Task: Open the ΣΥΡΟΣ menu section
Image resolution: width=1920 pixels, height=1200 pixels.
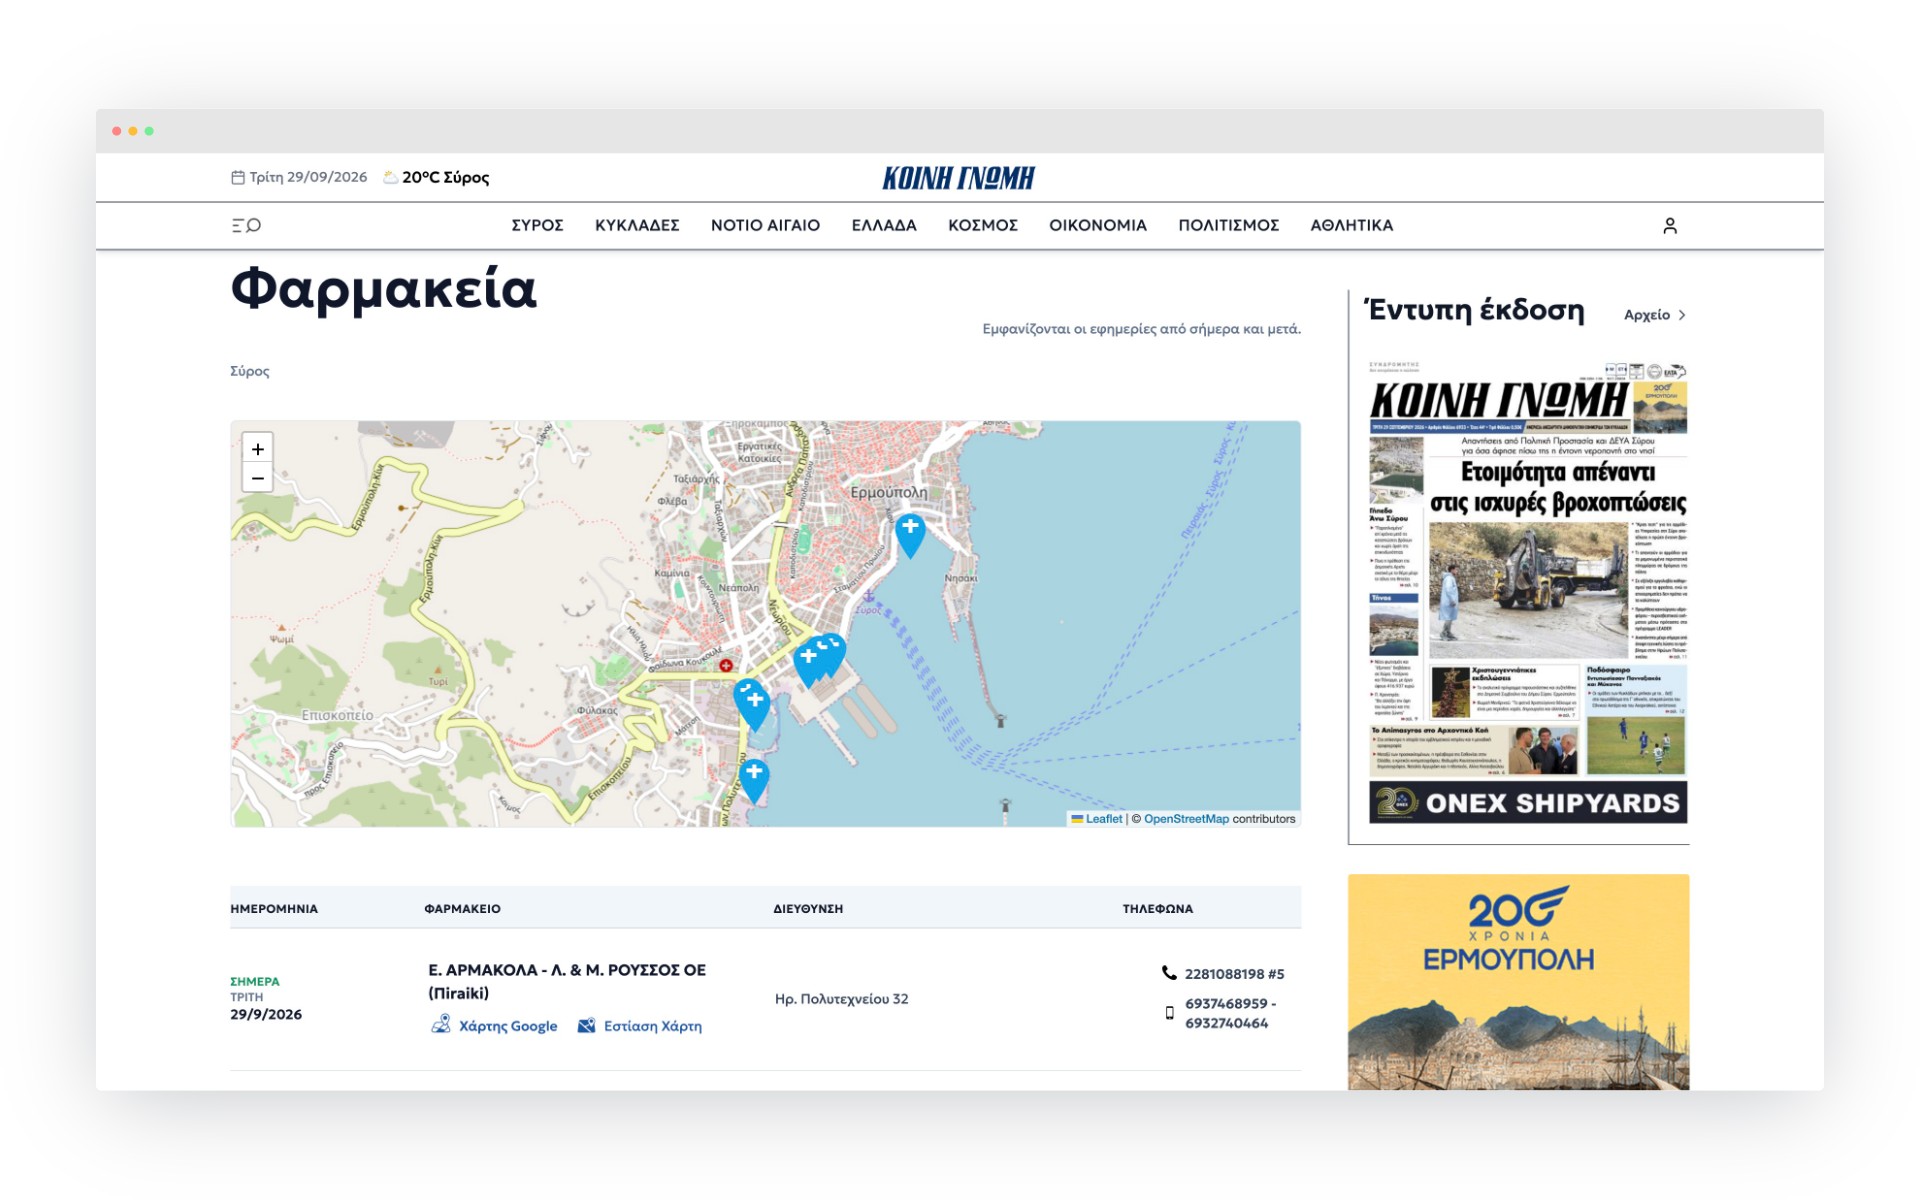Action: (x=537, y=225)
